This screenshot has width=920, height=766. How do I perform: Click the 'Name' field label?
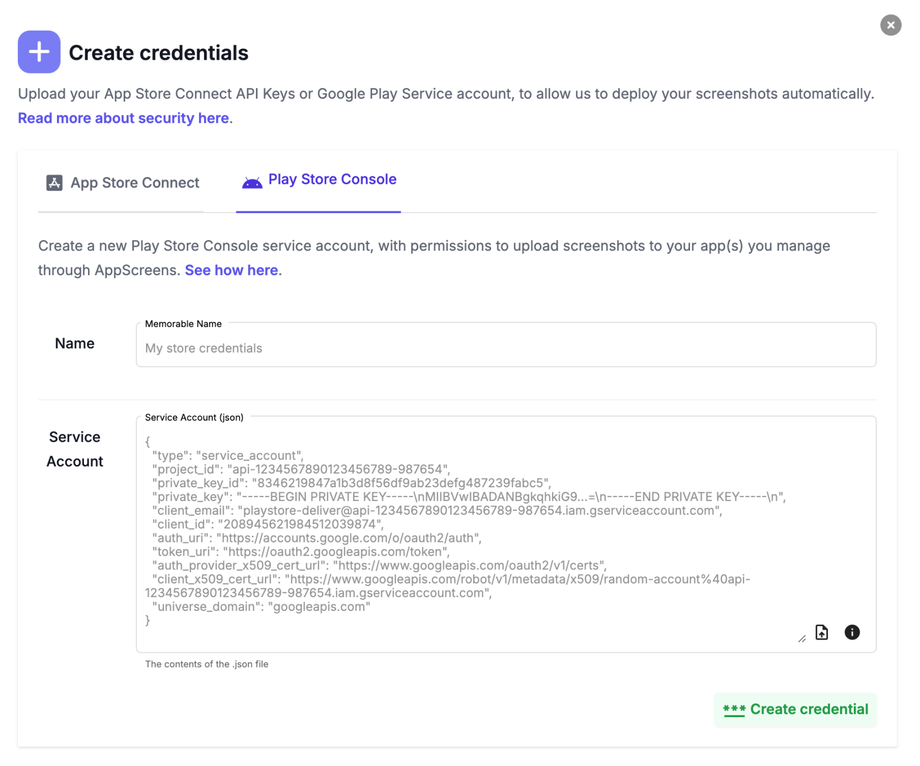(x=75, y=343)
